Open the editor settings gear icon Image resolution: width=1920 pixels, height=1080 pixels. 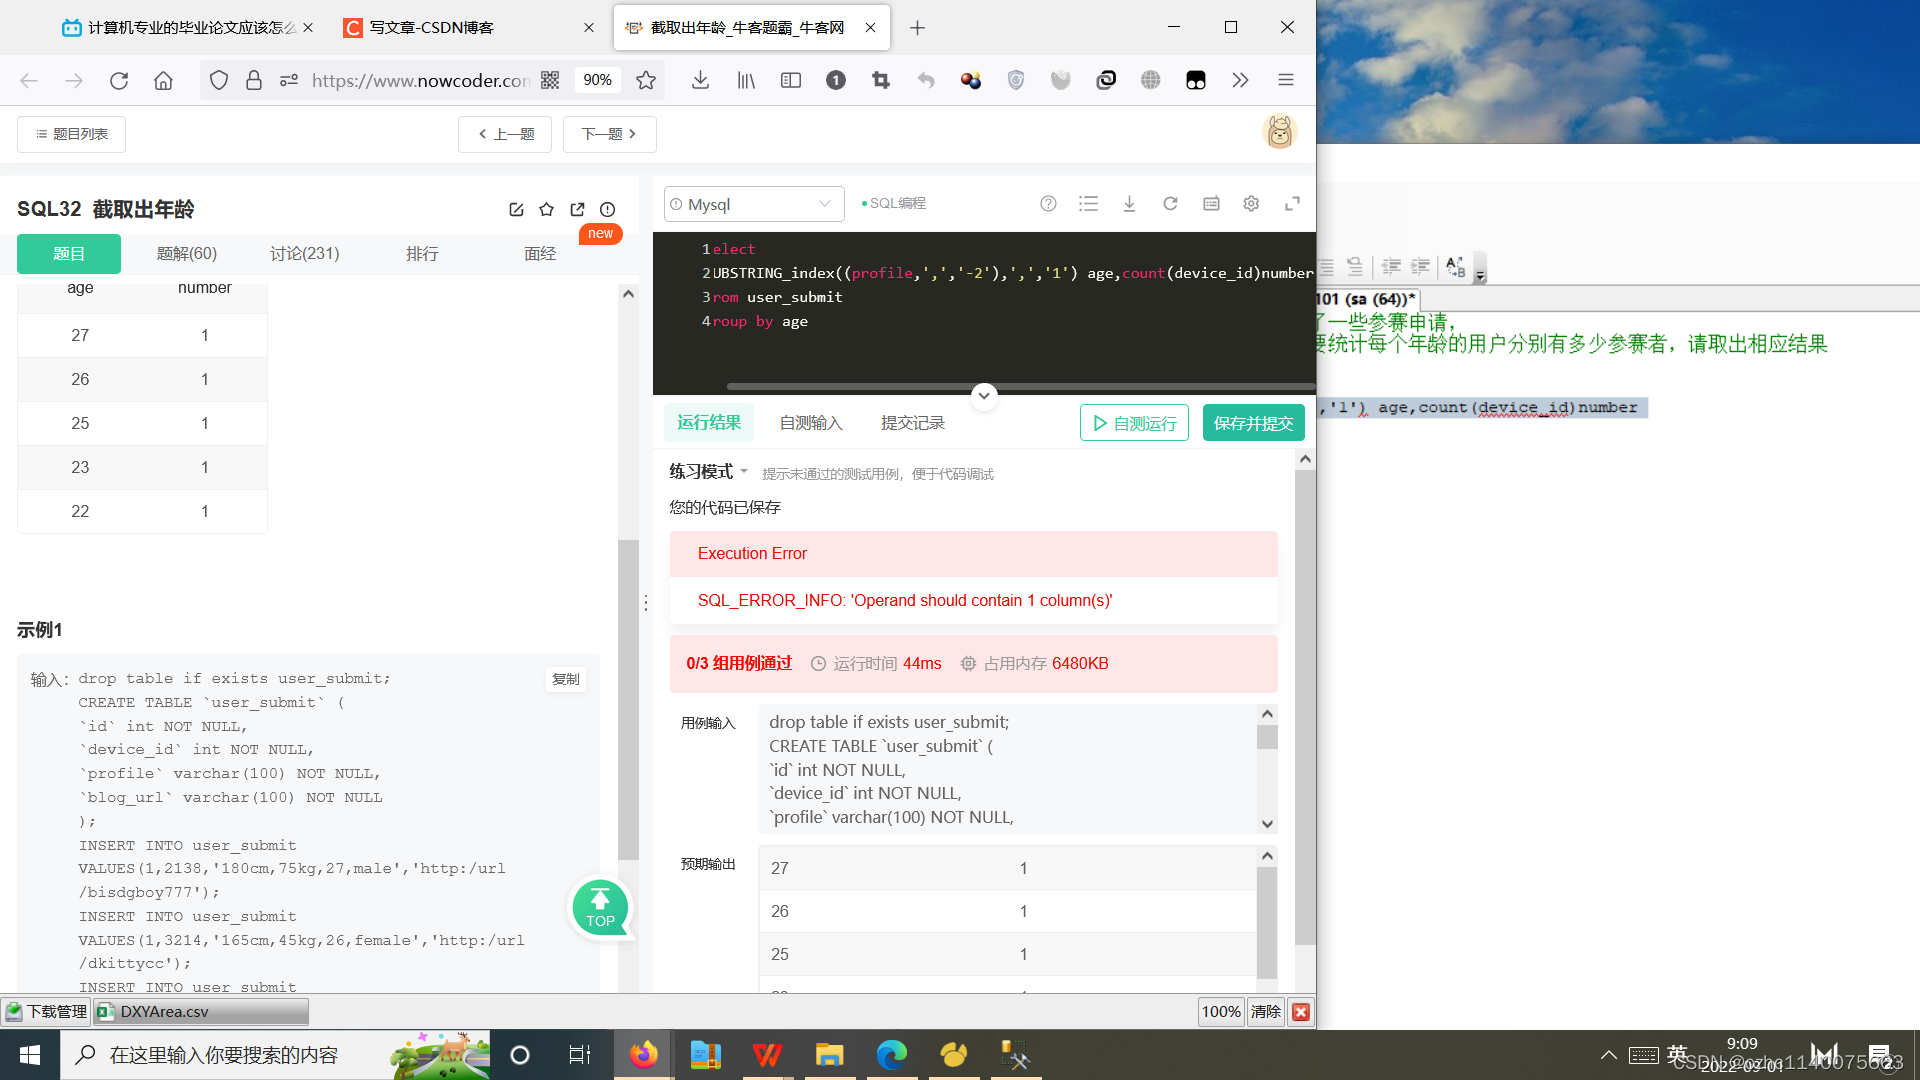(x=1251, y=204)
